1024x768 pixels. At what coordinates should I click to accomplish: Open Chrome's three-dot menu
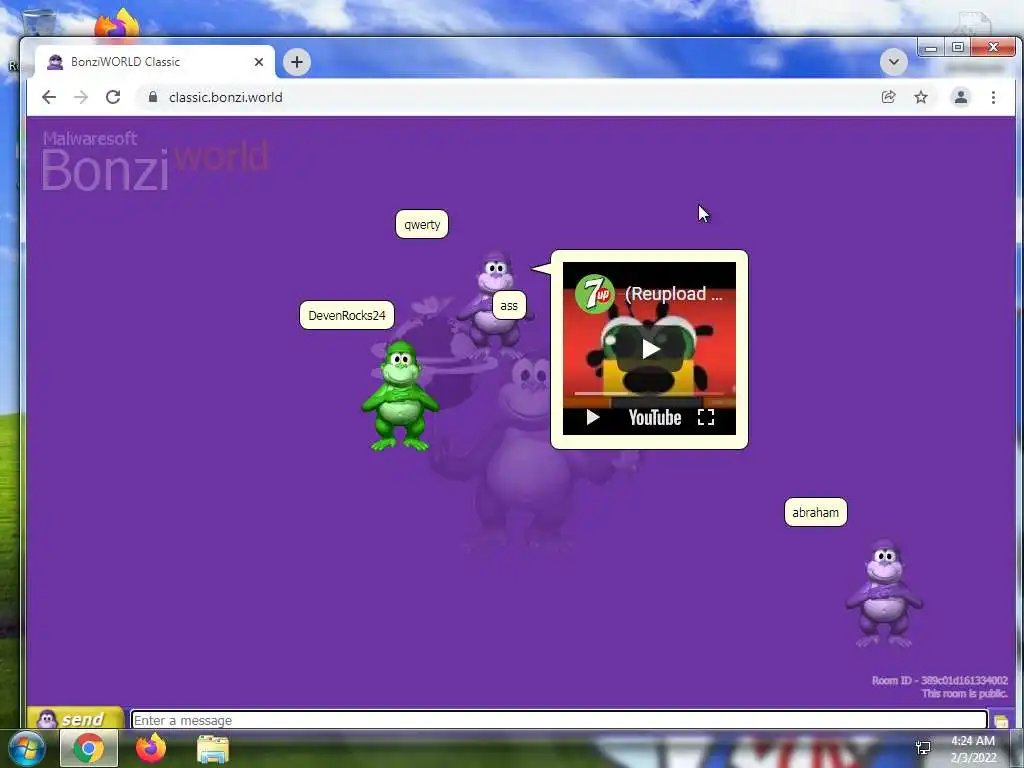(x=993, y=97)
